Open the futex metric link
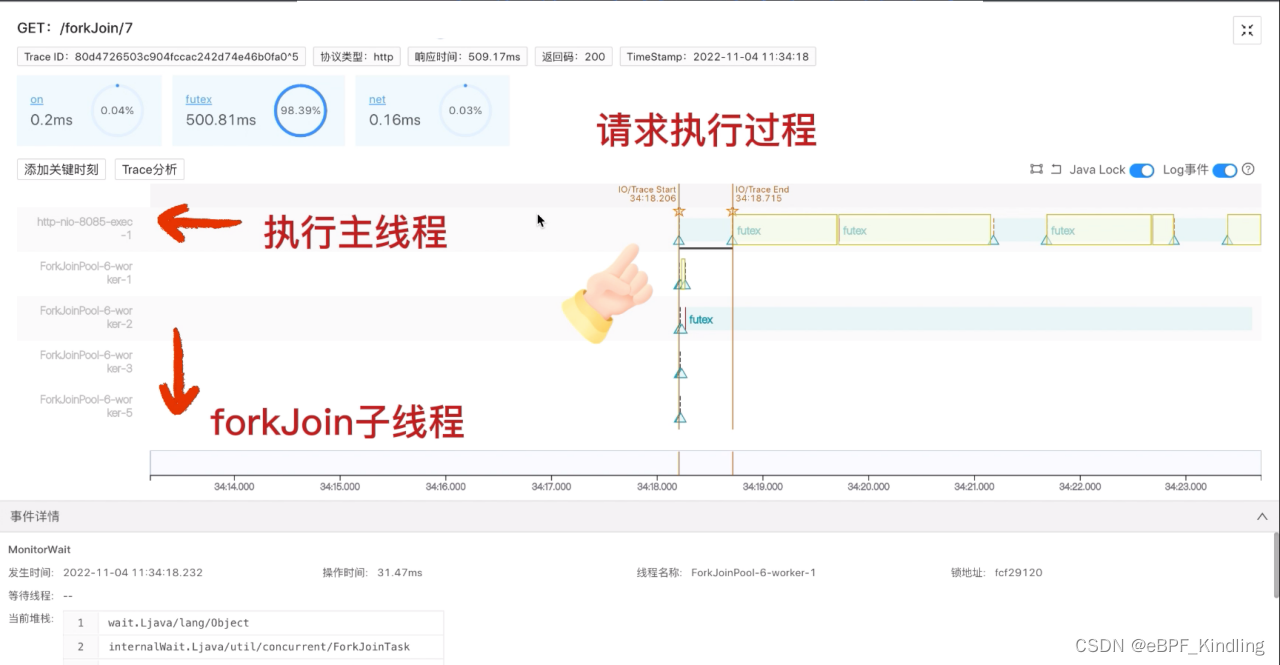Viewport: 1280px width, 665px height. (198, 99)
